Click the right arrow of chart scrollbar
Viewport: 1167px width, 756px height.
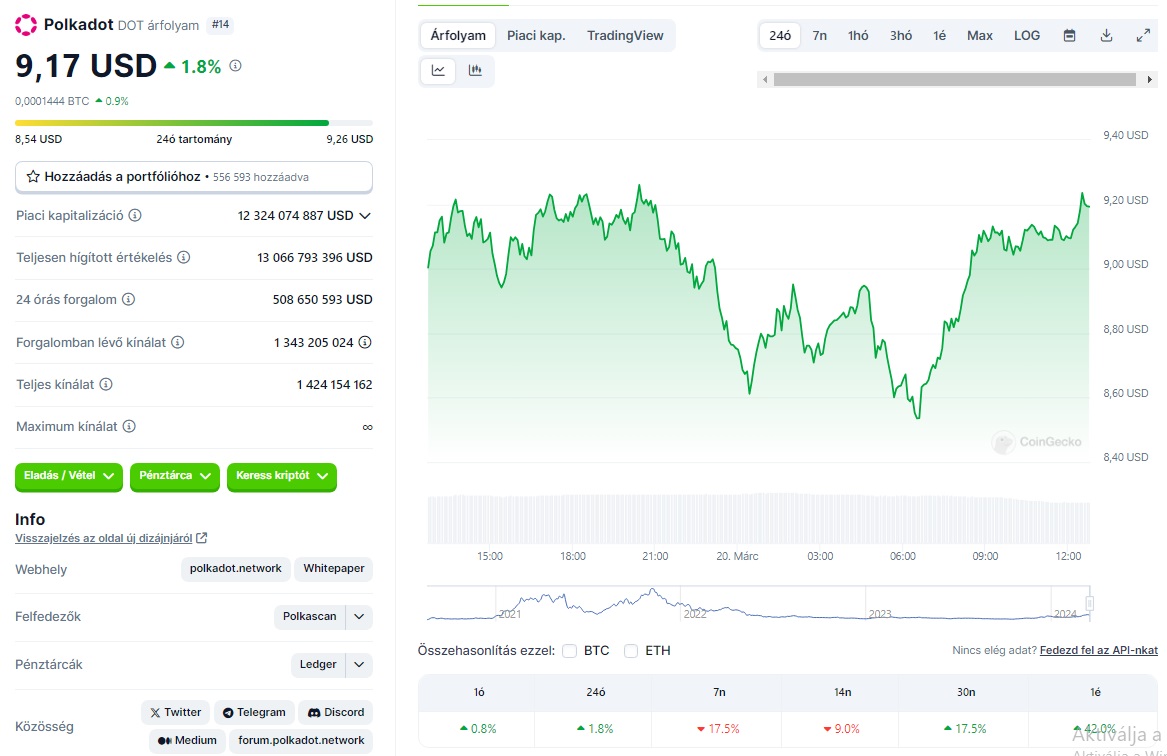point(1150,80)
